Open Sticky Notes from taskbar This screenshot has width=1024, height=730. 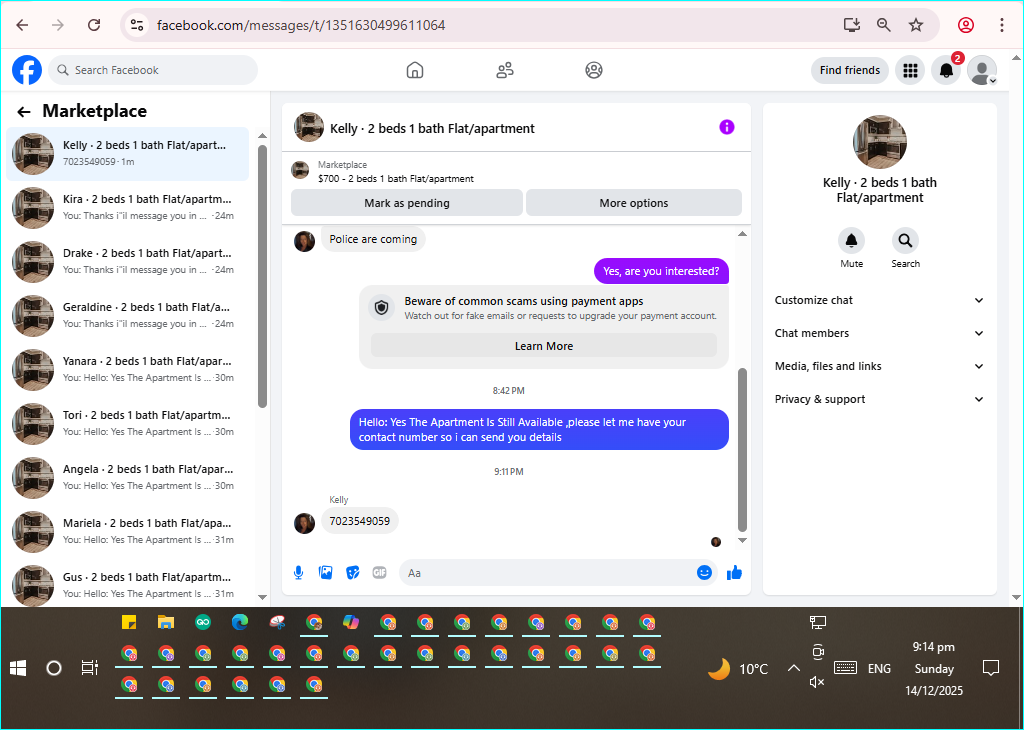tap(129, 622)
